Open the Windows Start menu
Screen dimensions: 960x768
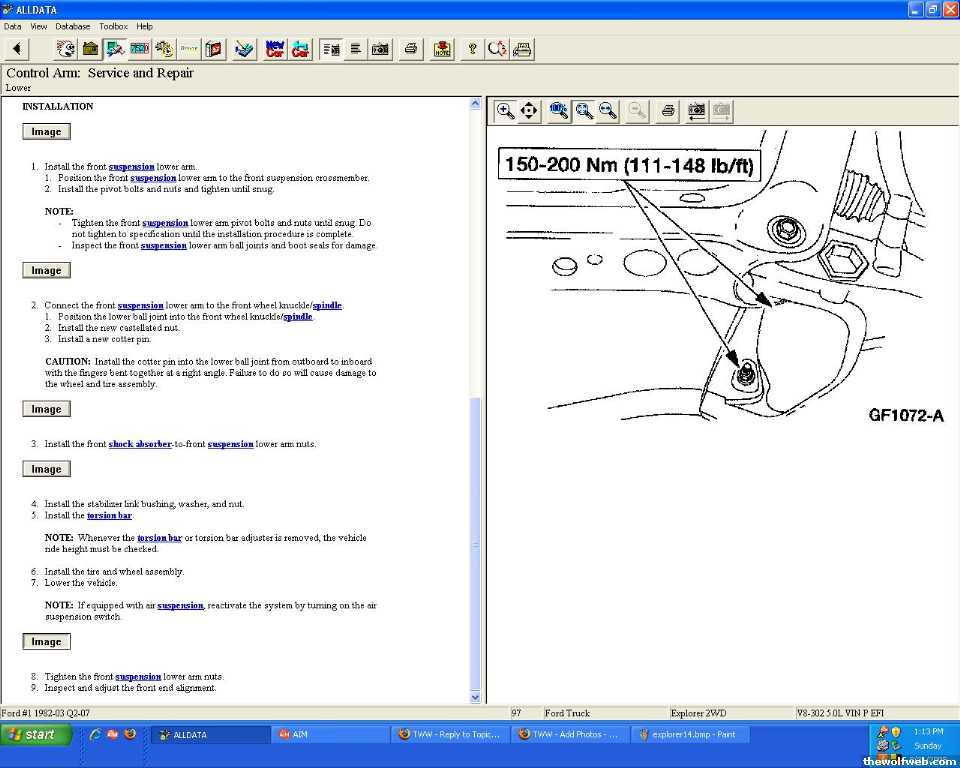pos(36,734)
